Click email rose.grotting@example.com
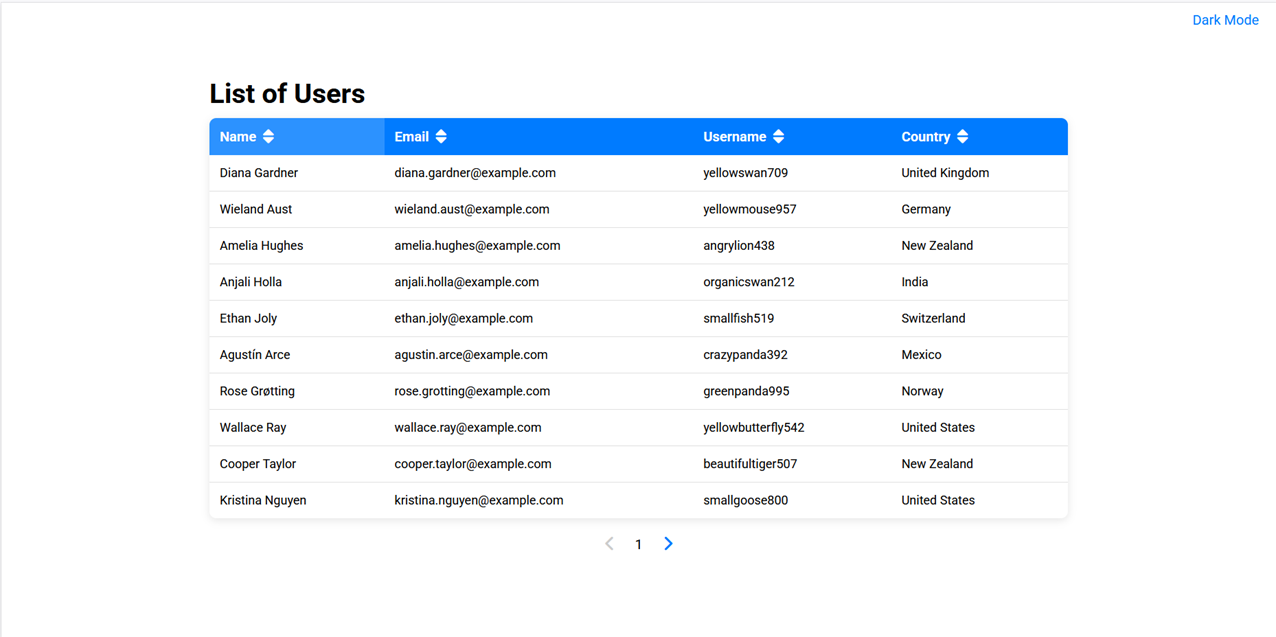This screenshot has height=637, width=1276. pyautogui.click(x=472, y=391)
